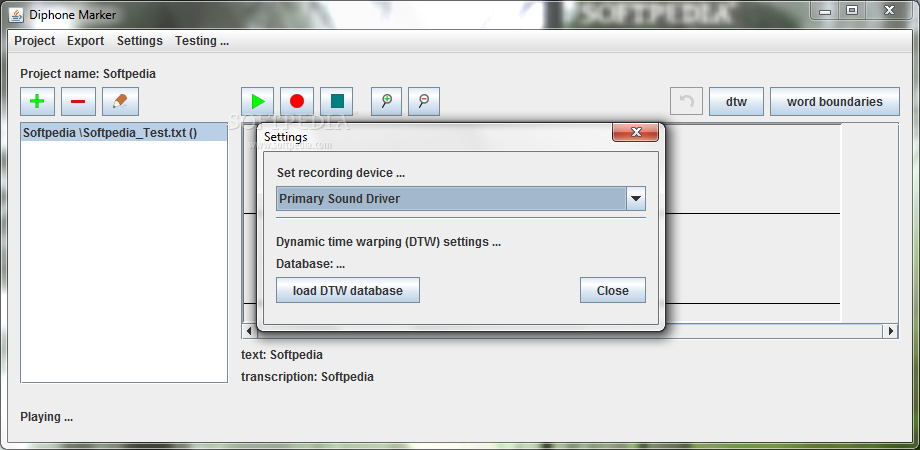
Task: Click the word boundaries button
Action: (x=834, y=101)
